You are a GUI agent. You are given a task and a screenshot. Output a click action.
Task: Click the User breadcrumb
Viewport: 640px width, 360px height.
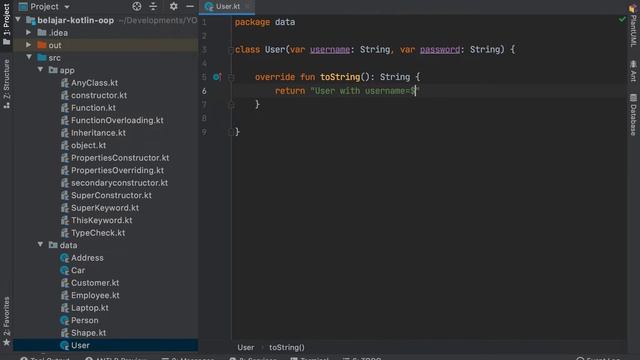click(246, 347)
